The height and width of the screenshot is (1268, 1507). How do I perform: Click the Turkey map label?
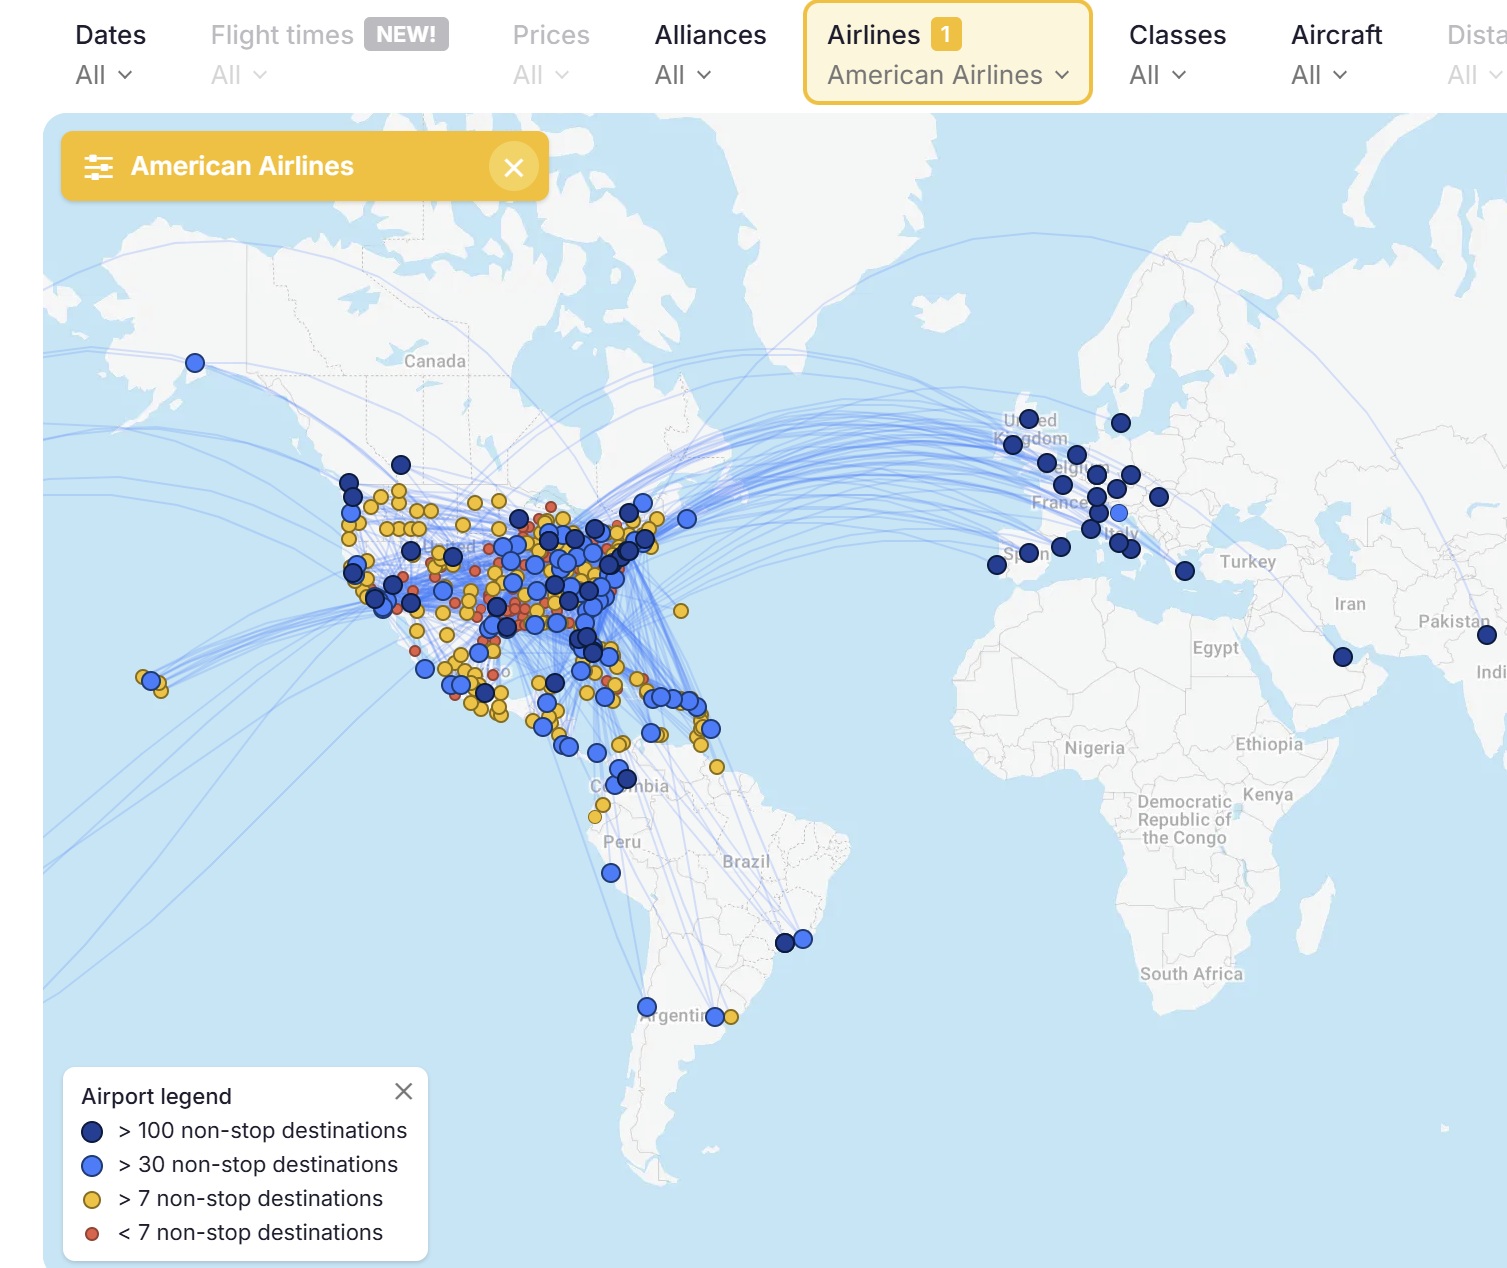click(x=1247, y=562)
